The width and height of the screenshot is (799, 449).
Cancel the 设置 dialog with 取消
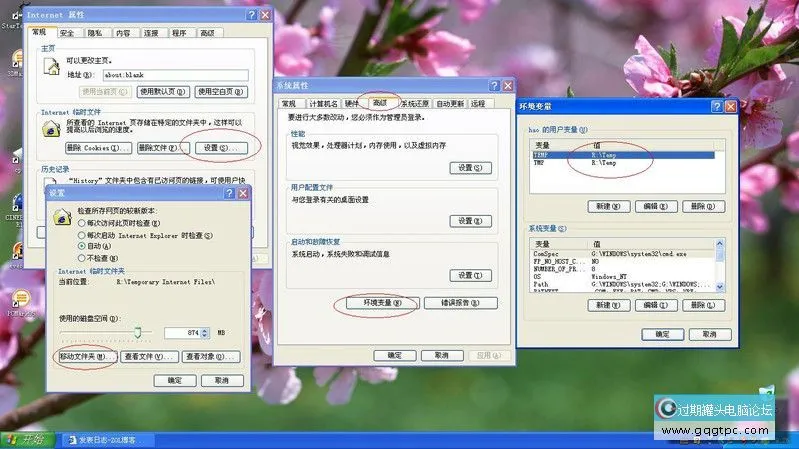tap(222, 381)
